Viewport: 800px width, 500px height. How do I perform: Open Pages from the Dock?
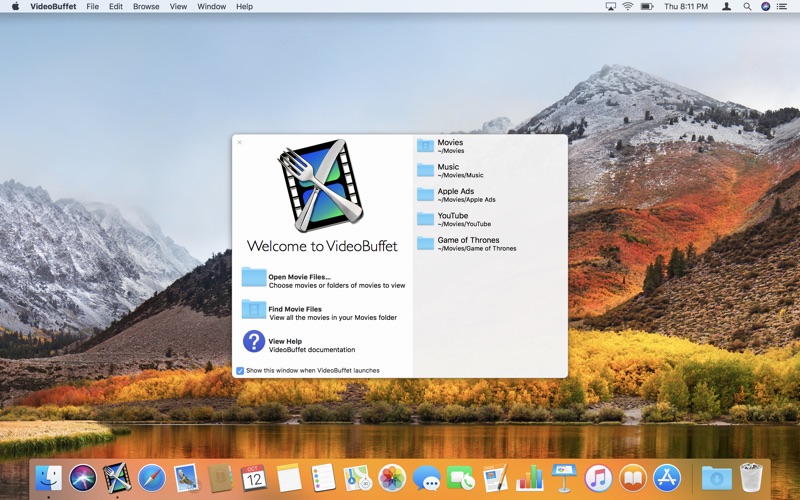coord(495,478)
